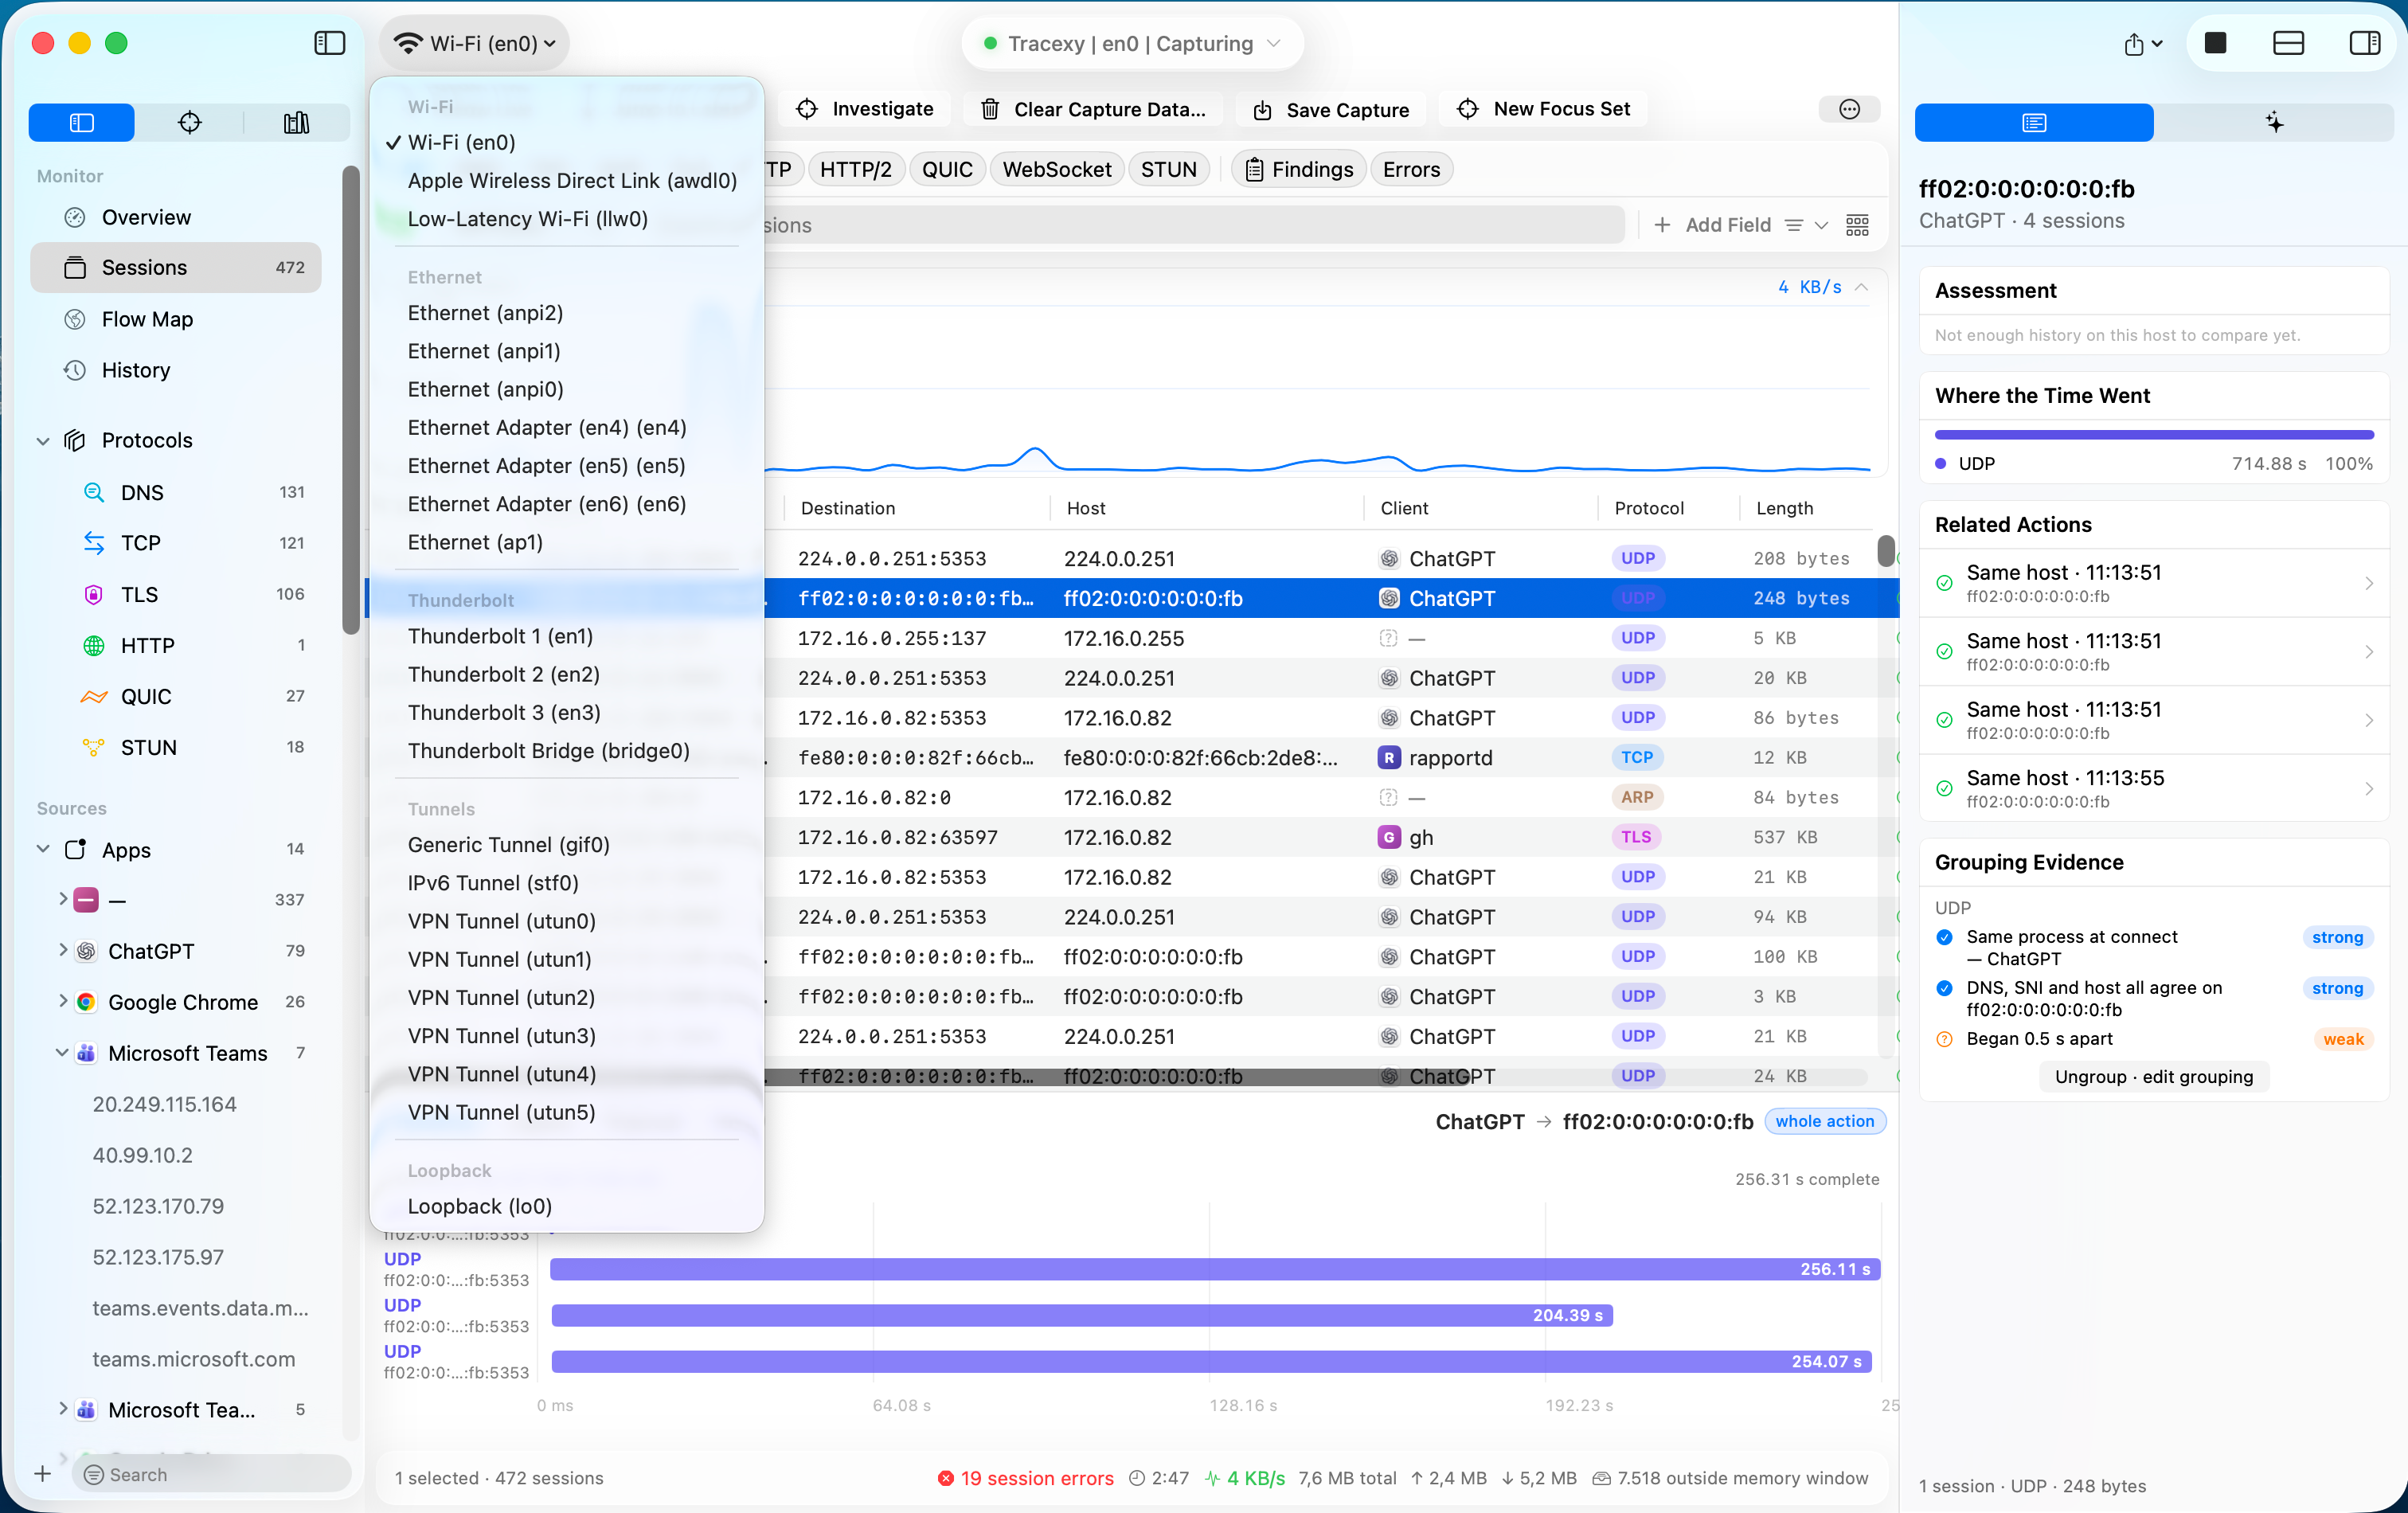This screenshot has width=2408, height=1513.
Task: Collapse the Apps sources section
Action: click(43, 849)
